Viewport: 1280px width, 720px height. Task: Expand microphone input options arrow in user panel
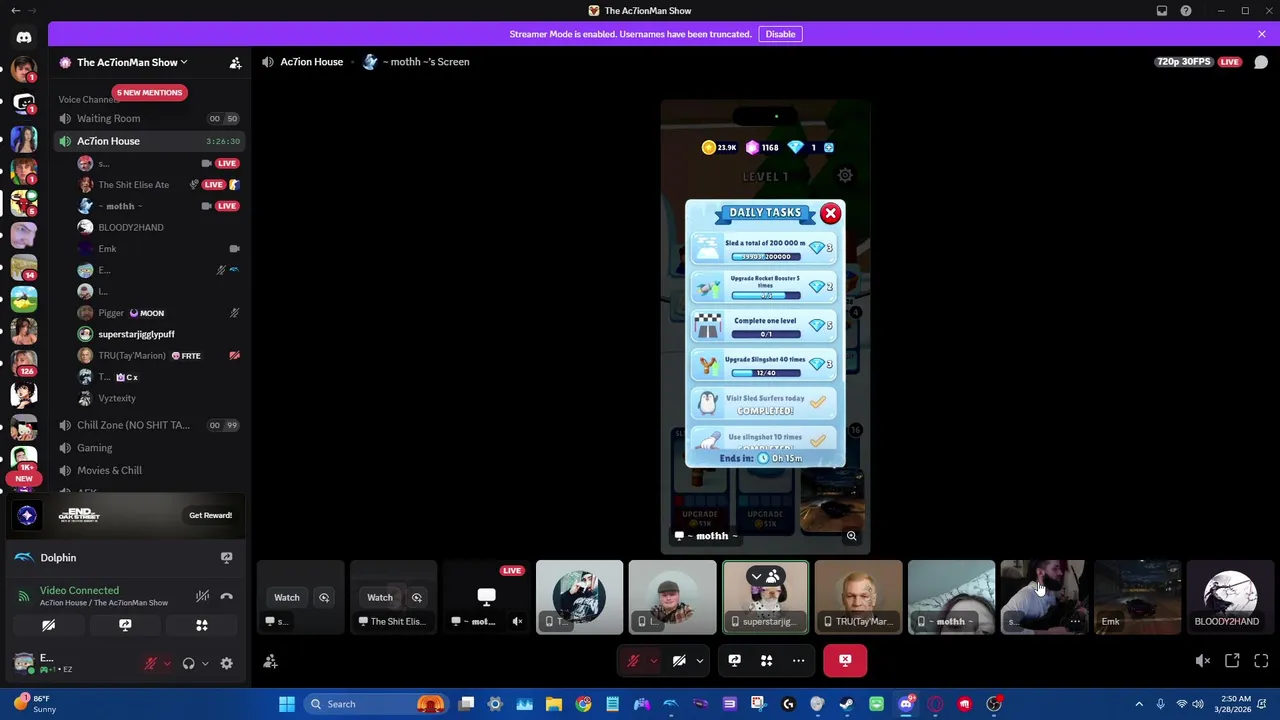tap(166, 663)
